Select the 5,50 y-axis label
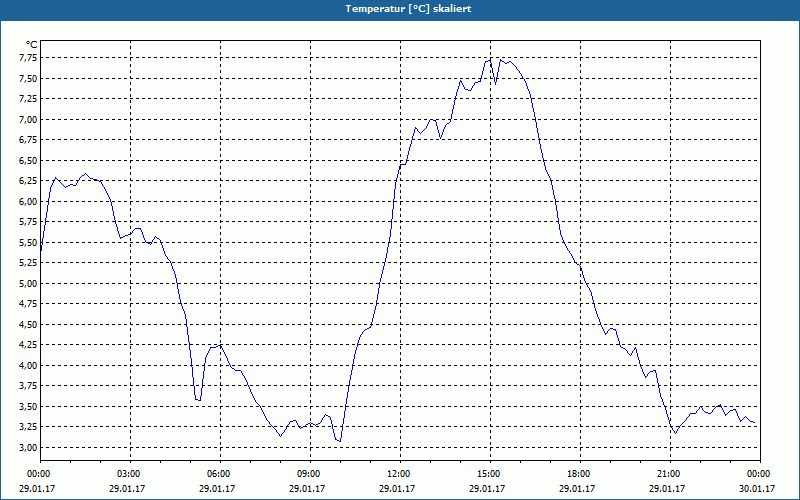 point(29,242)
